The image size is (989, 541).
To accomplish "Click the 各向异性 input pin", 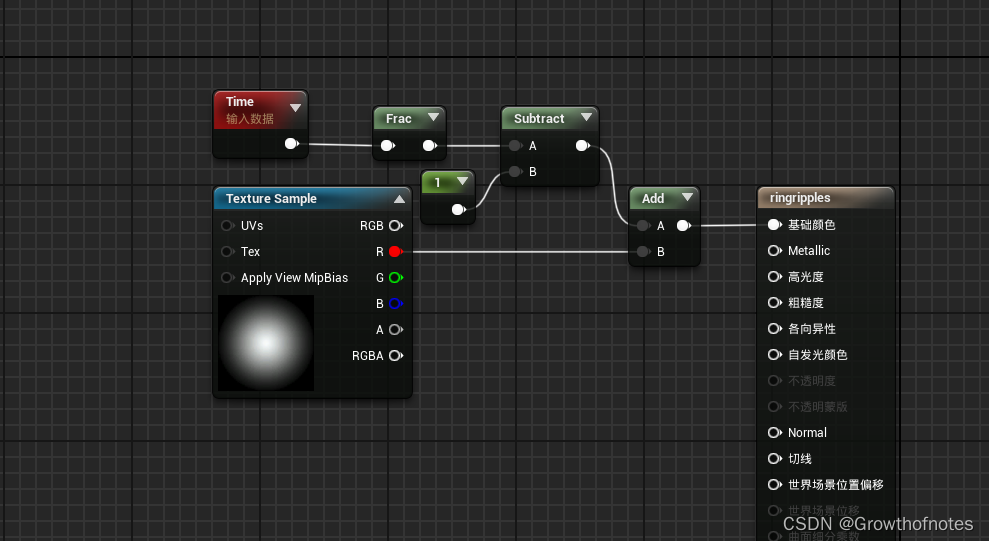I will pos(775,329).
